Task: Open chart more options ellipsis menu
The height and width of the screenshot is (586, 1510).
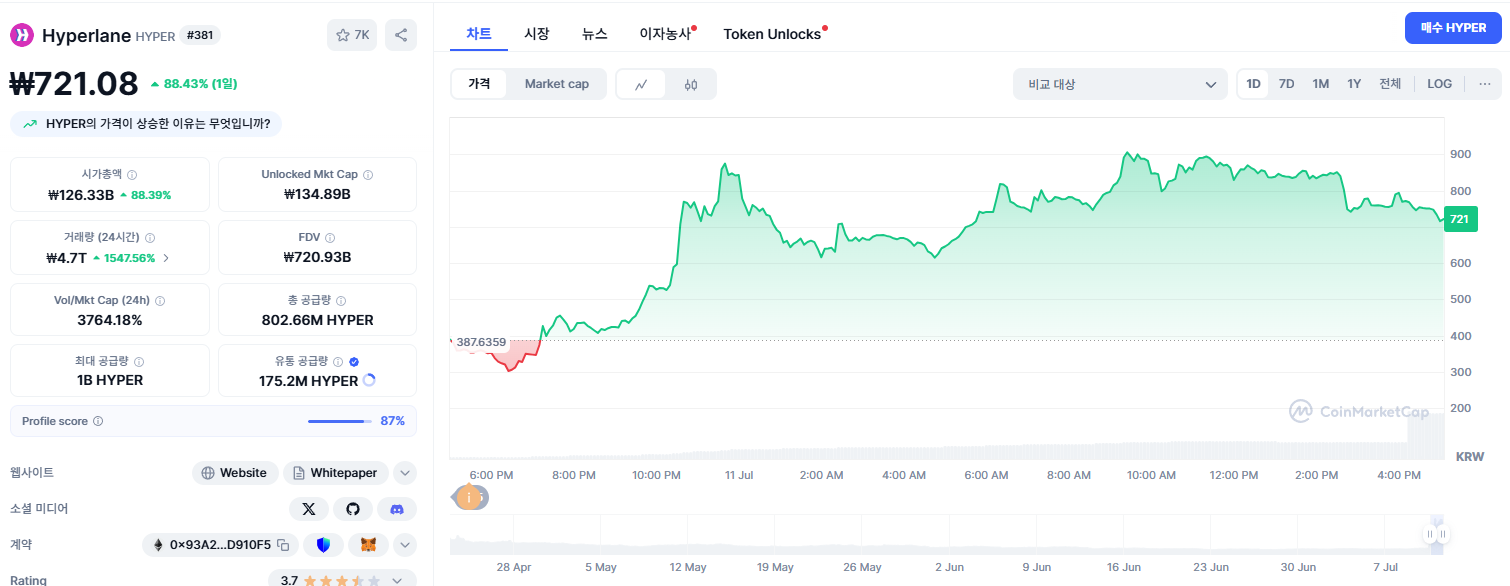Action: coord(1485,84)
